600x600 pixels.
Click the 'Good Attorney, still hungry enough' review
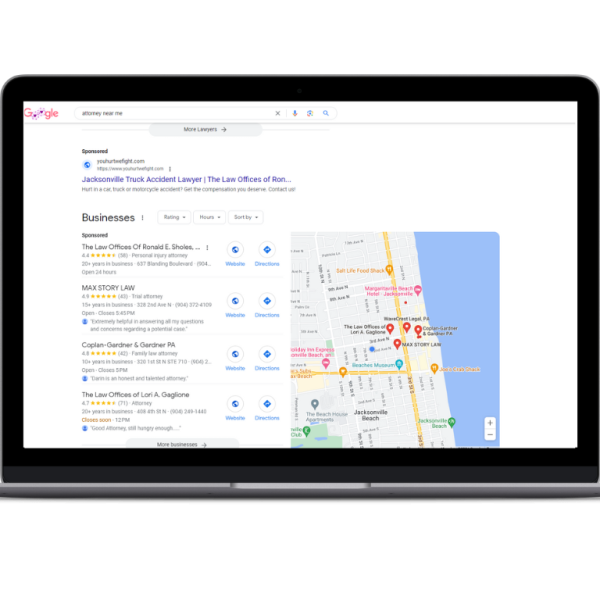[x=136, y=428]
